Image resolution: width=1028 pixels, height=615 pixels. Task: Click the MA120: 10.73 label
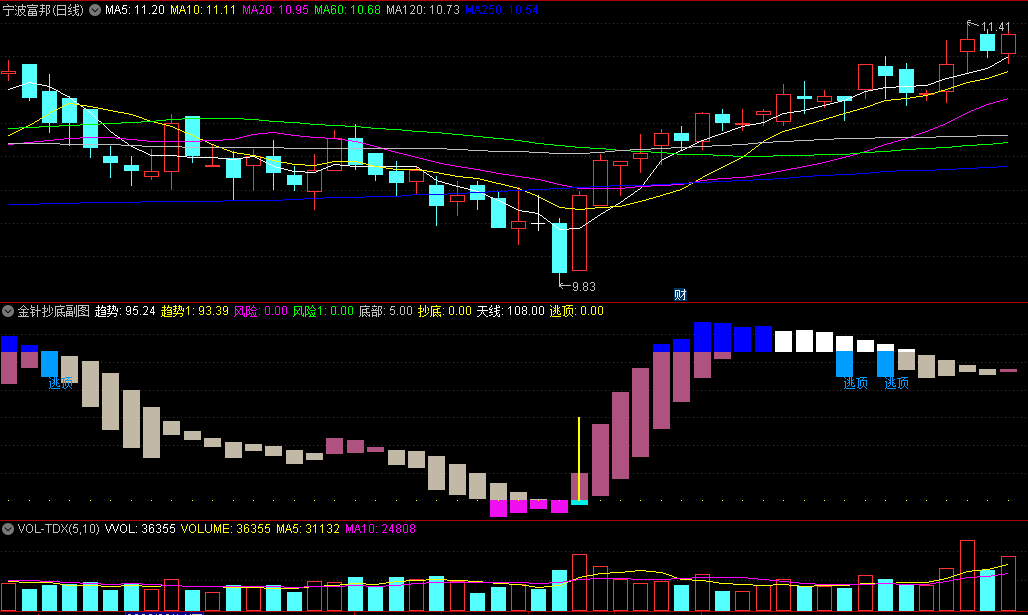click(423, 10)
